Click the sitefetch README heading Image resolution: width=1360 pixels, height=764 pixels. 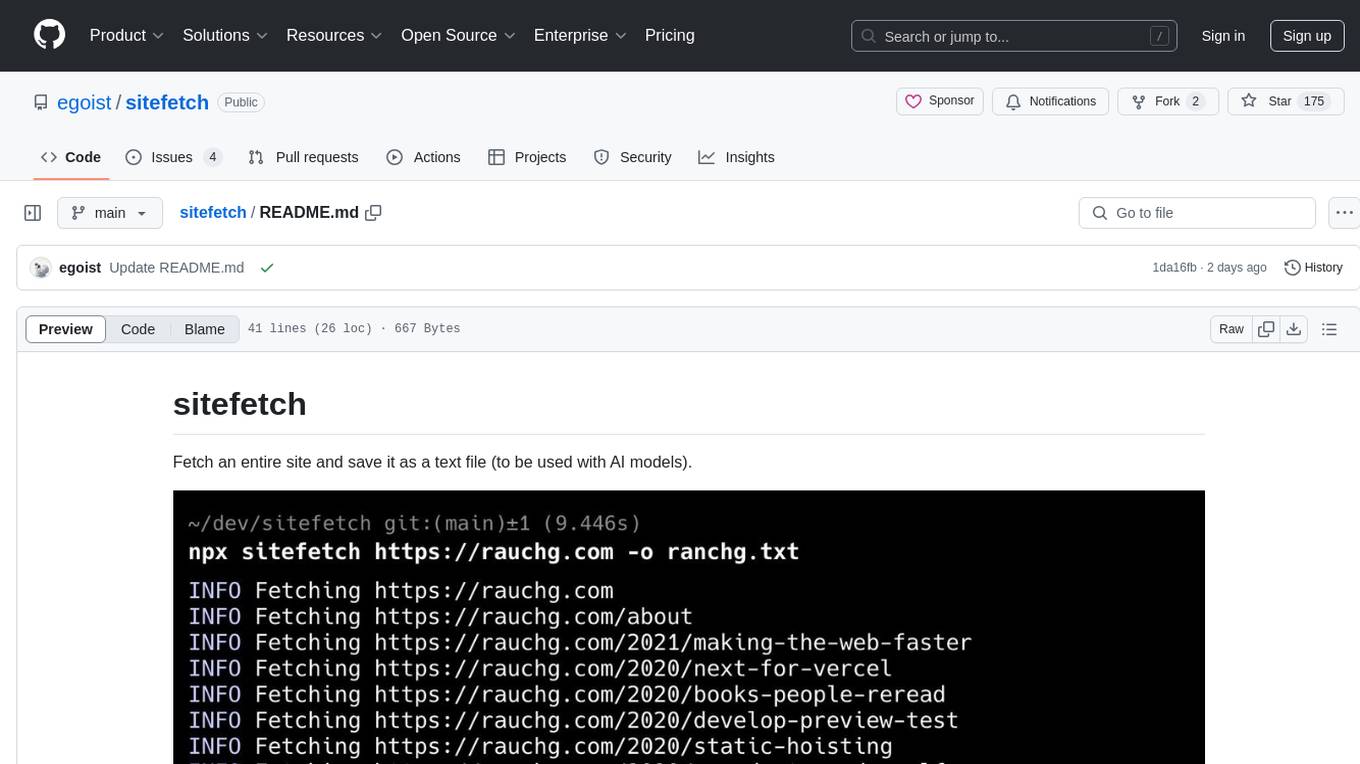240,404
